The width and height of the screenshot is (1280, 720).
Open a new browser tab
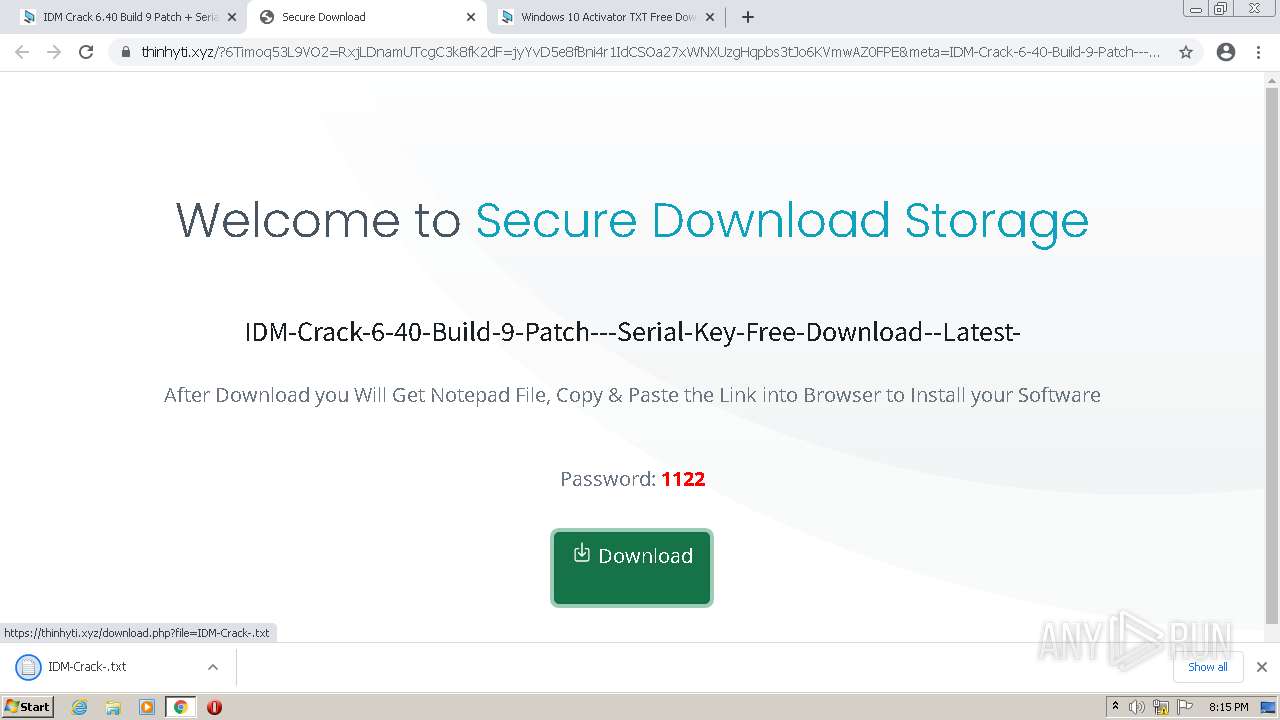coord(748,17)
